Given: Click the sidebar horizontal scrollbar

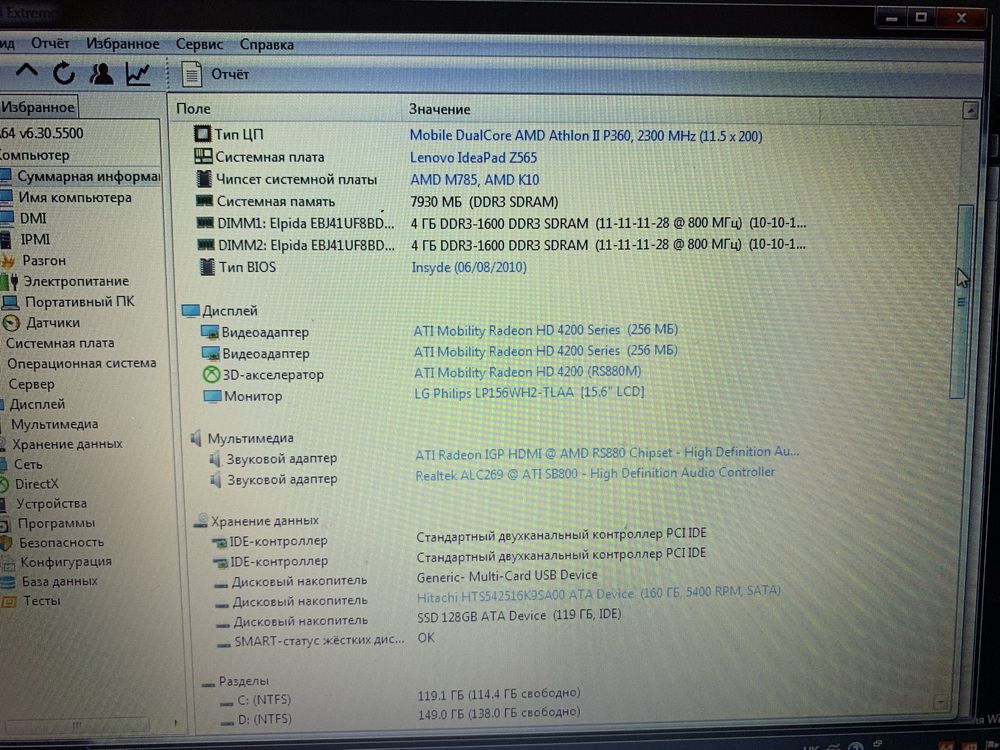Looking at the screenshot, I should tap(77, 724).
